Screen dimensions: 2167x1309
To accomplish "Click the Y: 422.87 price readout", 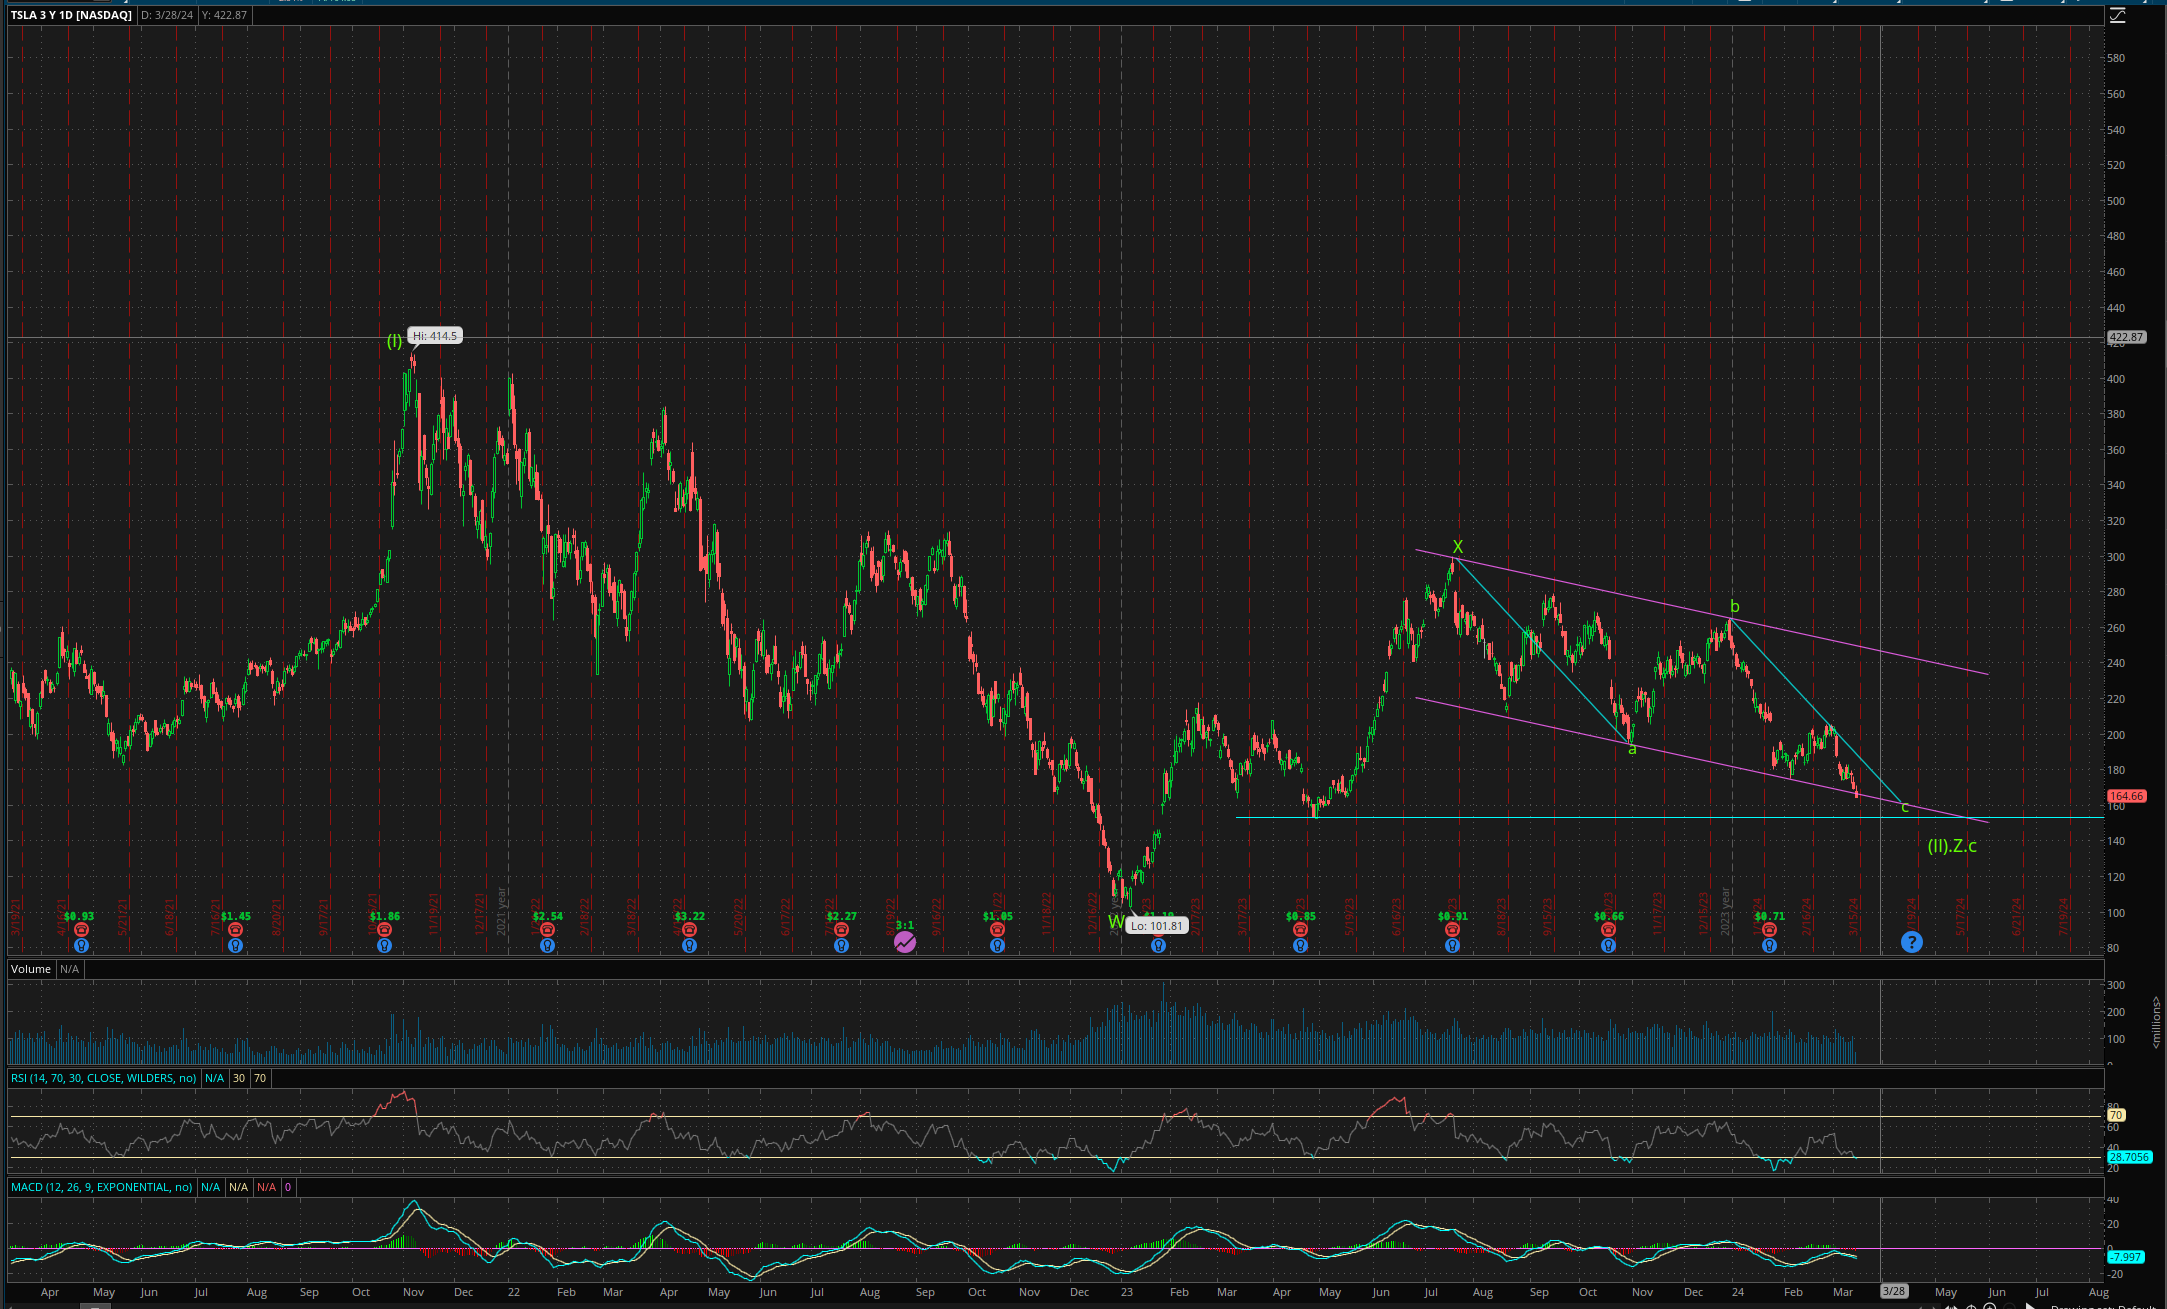I will coord(224,15).
